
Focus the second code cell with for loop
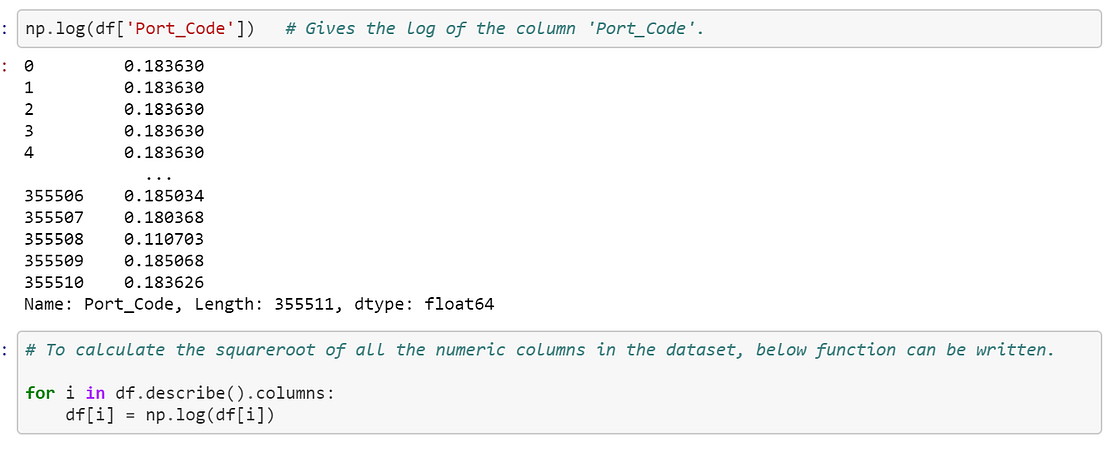559,382
